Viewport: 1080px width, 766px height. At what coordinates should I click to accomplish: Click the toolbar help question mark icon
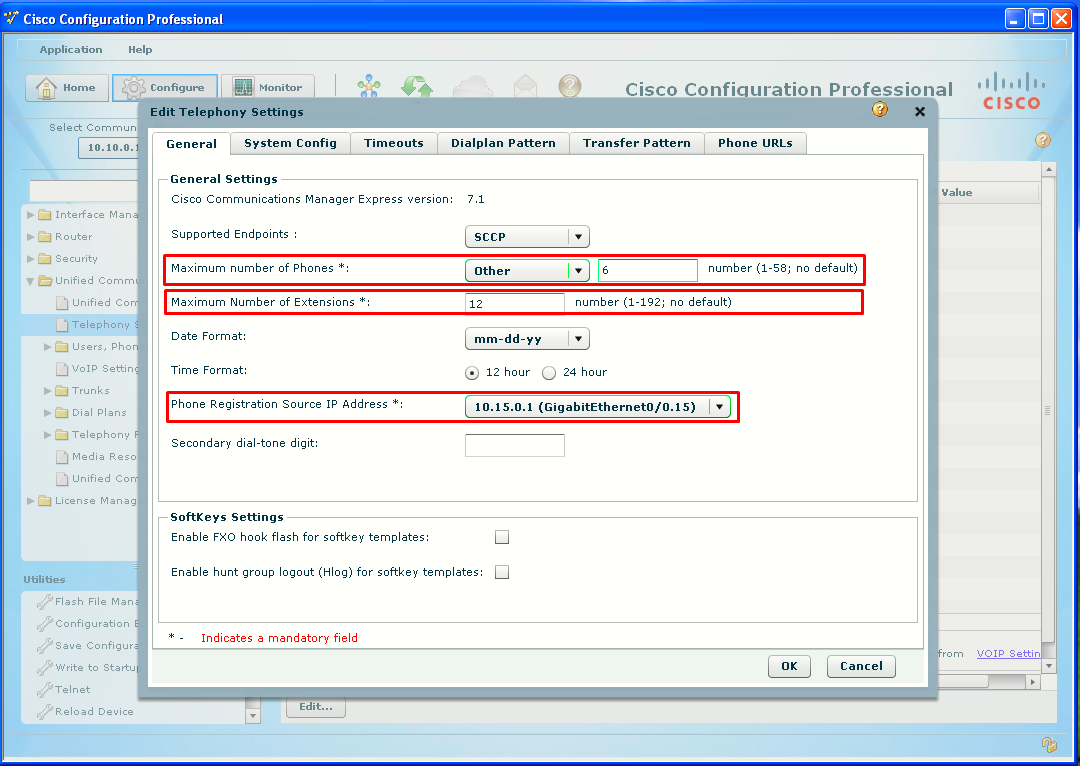[570, 86]
